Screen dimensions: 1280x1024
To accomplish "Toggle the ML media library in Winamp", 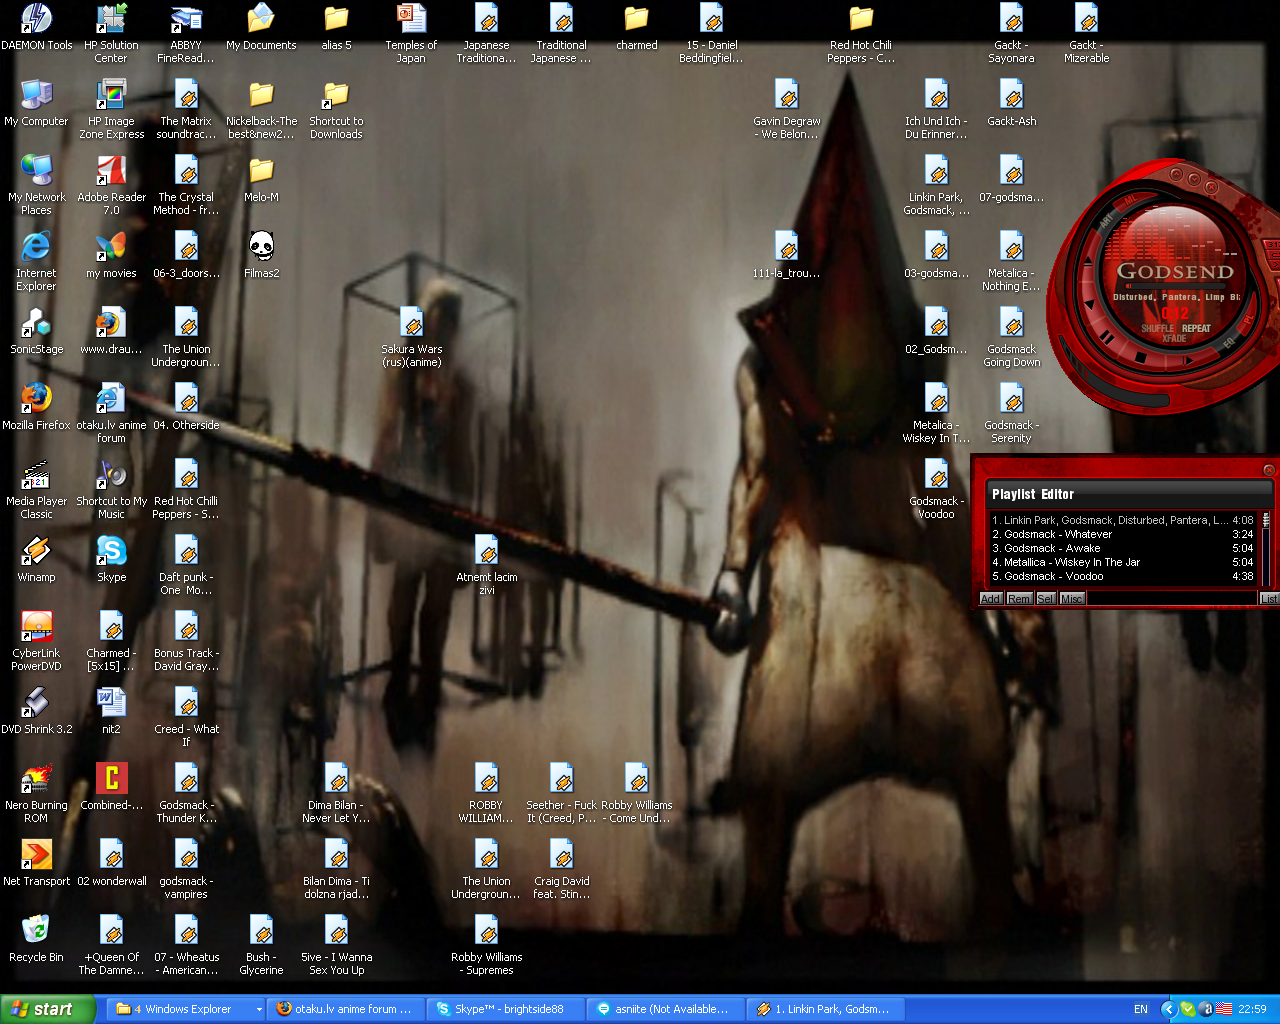I will tap(1130, 200).
